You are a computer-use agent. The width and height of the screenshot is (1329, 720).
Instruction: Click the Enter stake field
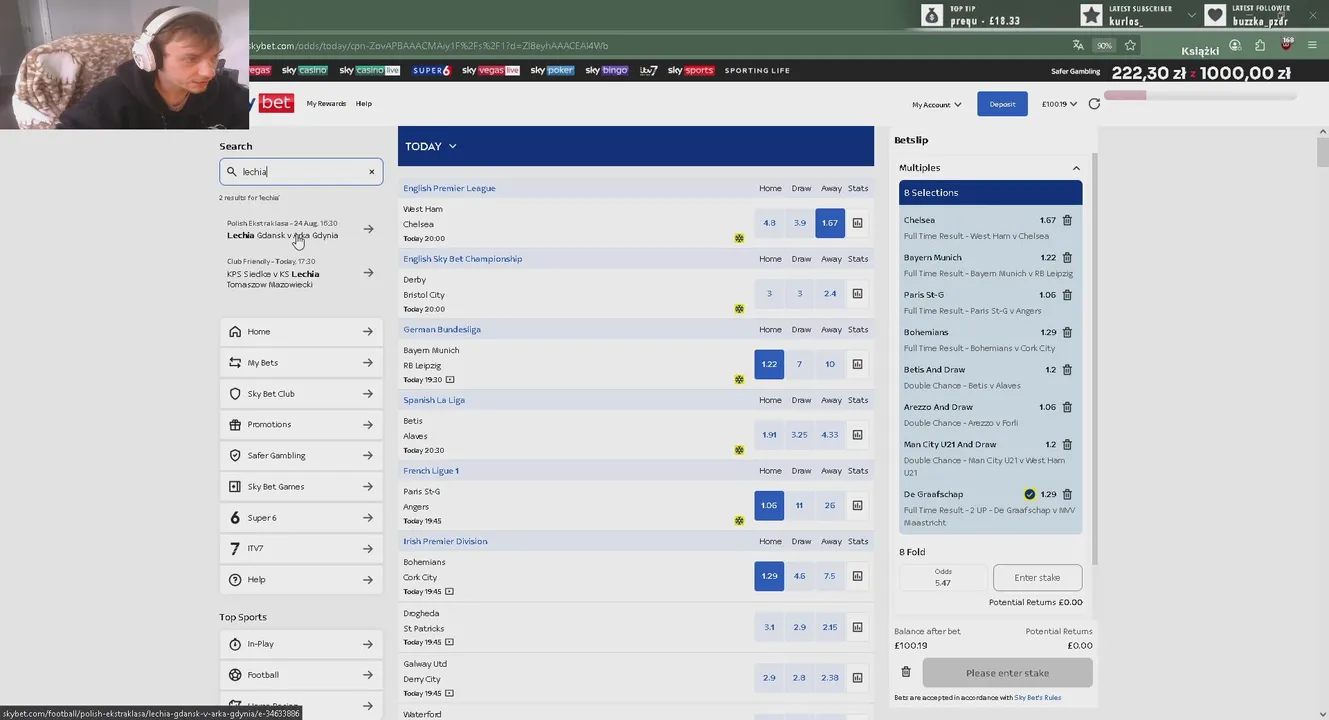[1037, 578]
